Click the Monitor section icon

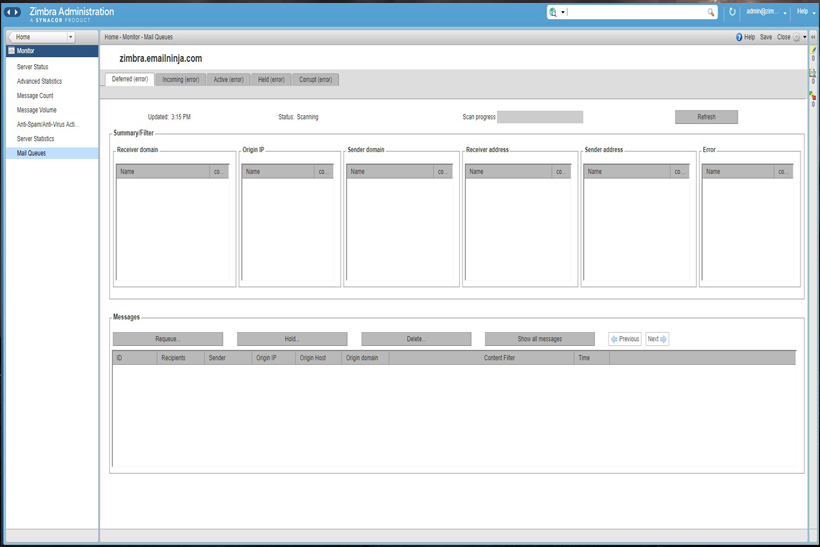[x=12, y=51]
